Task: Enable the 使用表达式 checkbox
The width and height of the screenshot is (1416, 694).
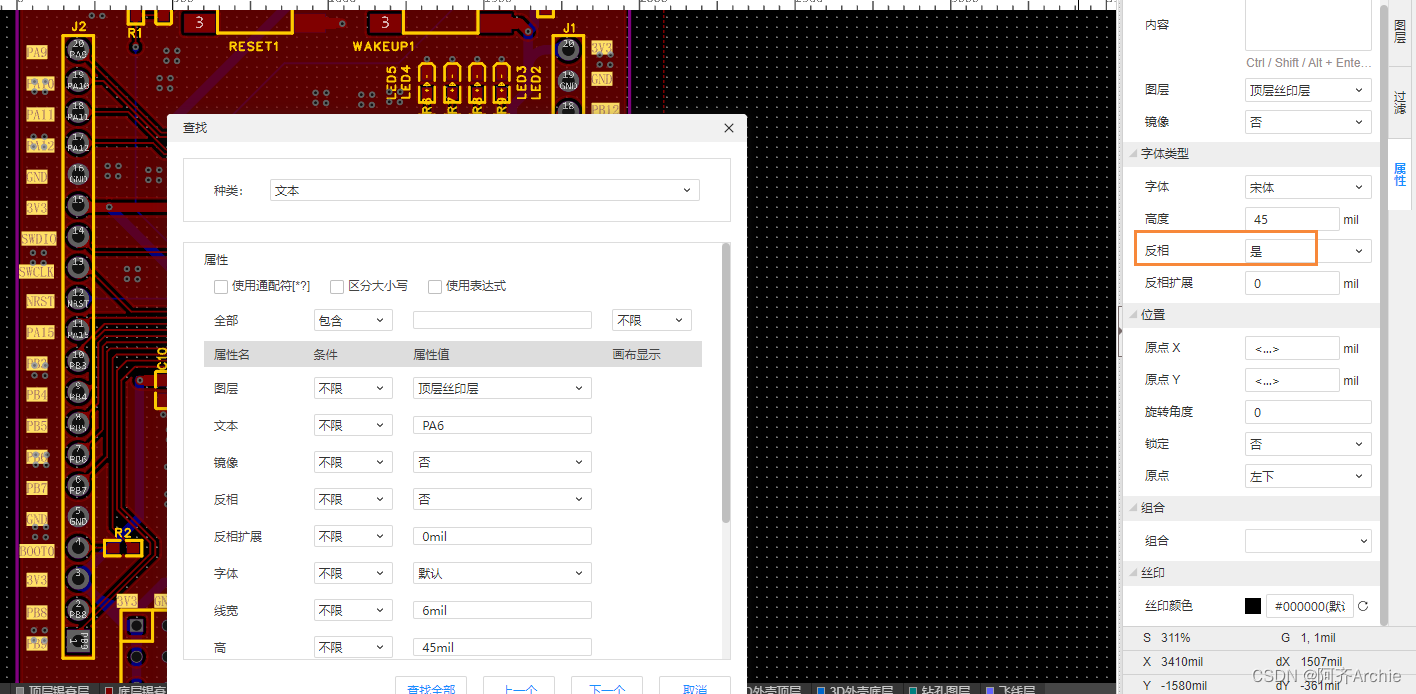Action: (x=435, y=286)
